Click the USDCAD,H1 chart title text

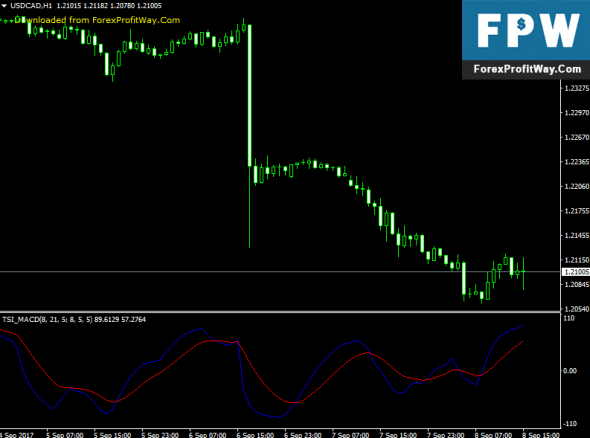click(31, 6)
